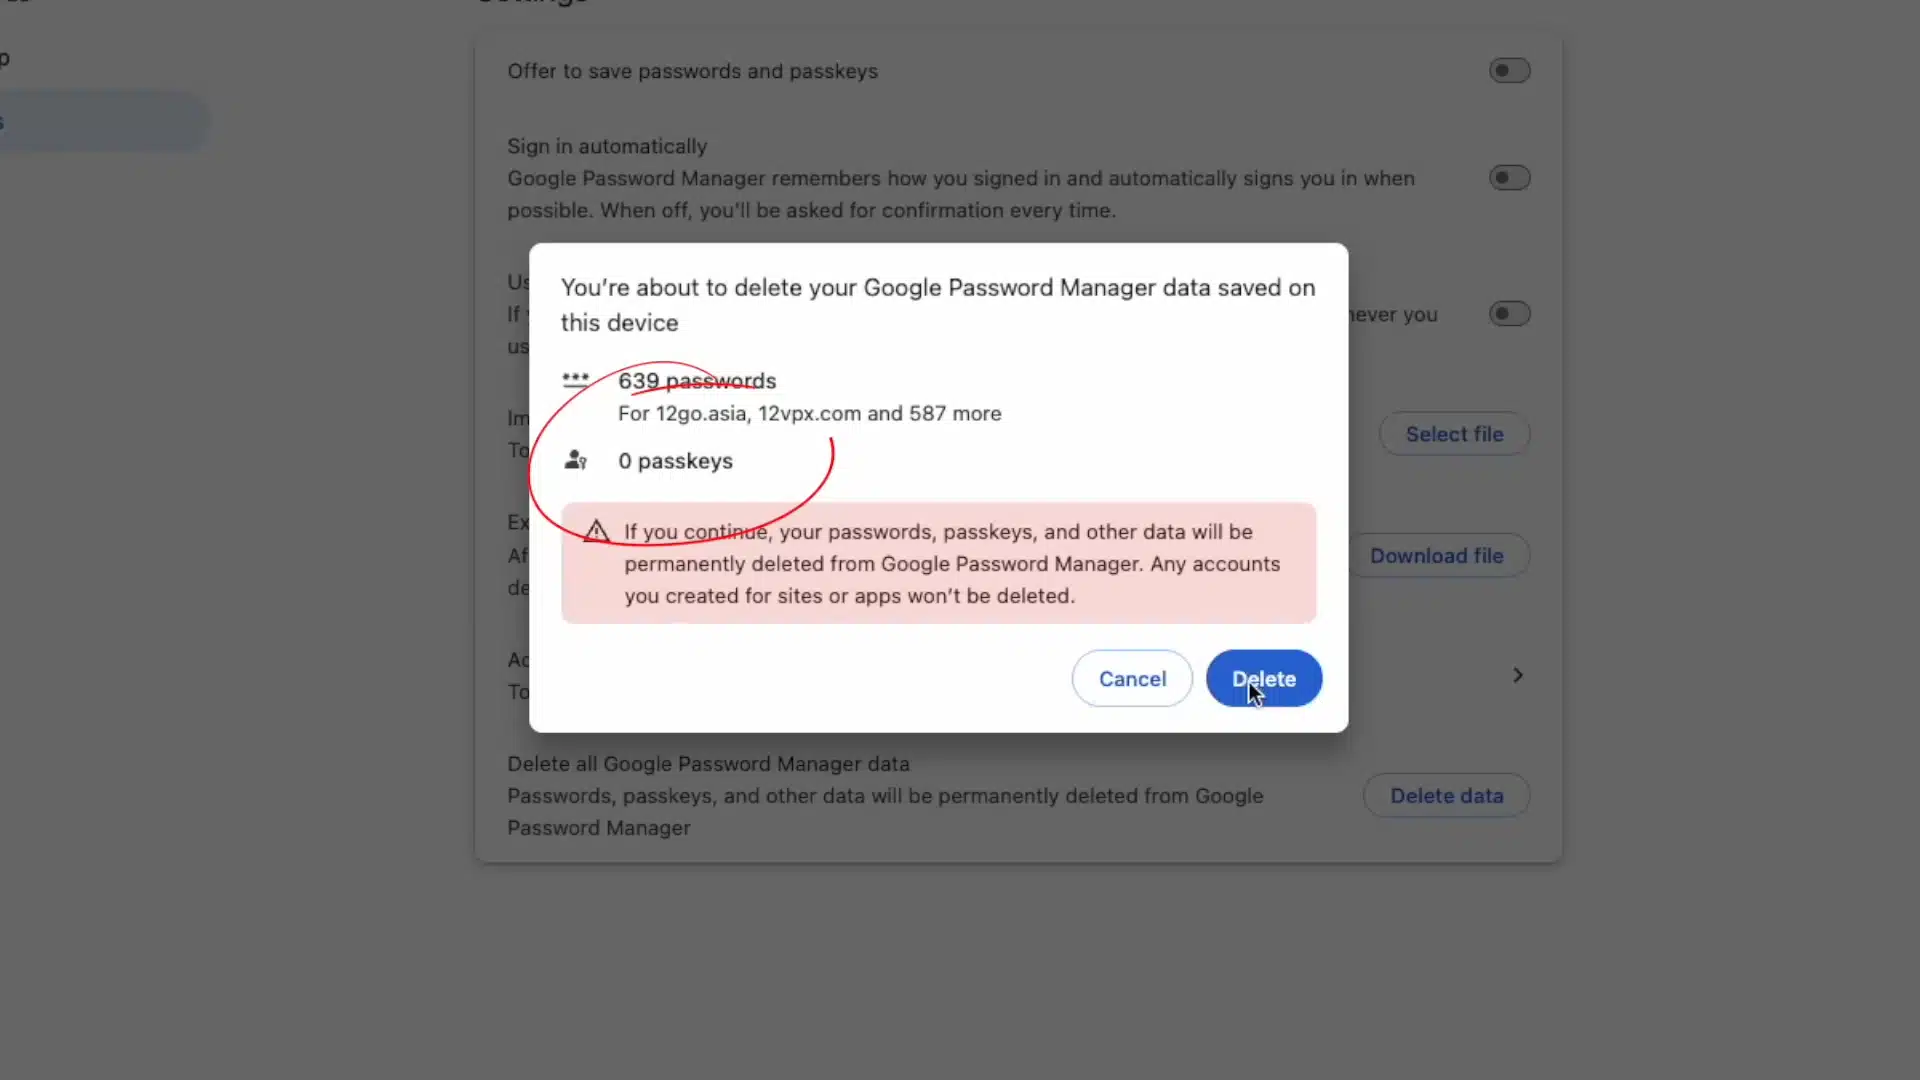Click the Google Password Manager description paragraph
Image resolution: width=1920 pixels, height=1080 pixels.
[x=960, y=194]
